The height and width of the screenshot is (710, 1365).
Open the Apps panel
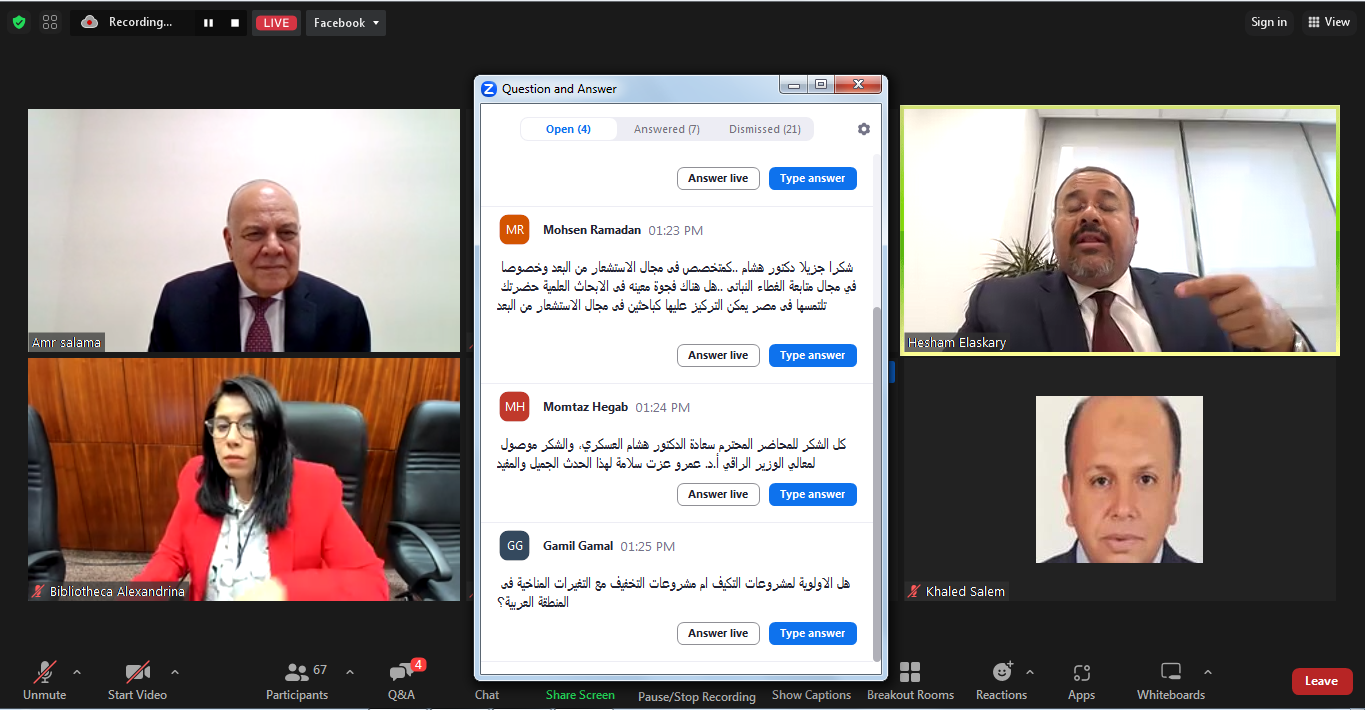coord(1081,680)
